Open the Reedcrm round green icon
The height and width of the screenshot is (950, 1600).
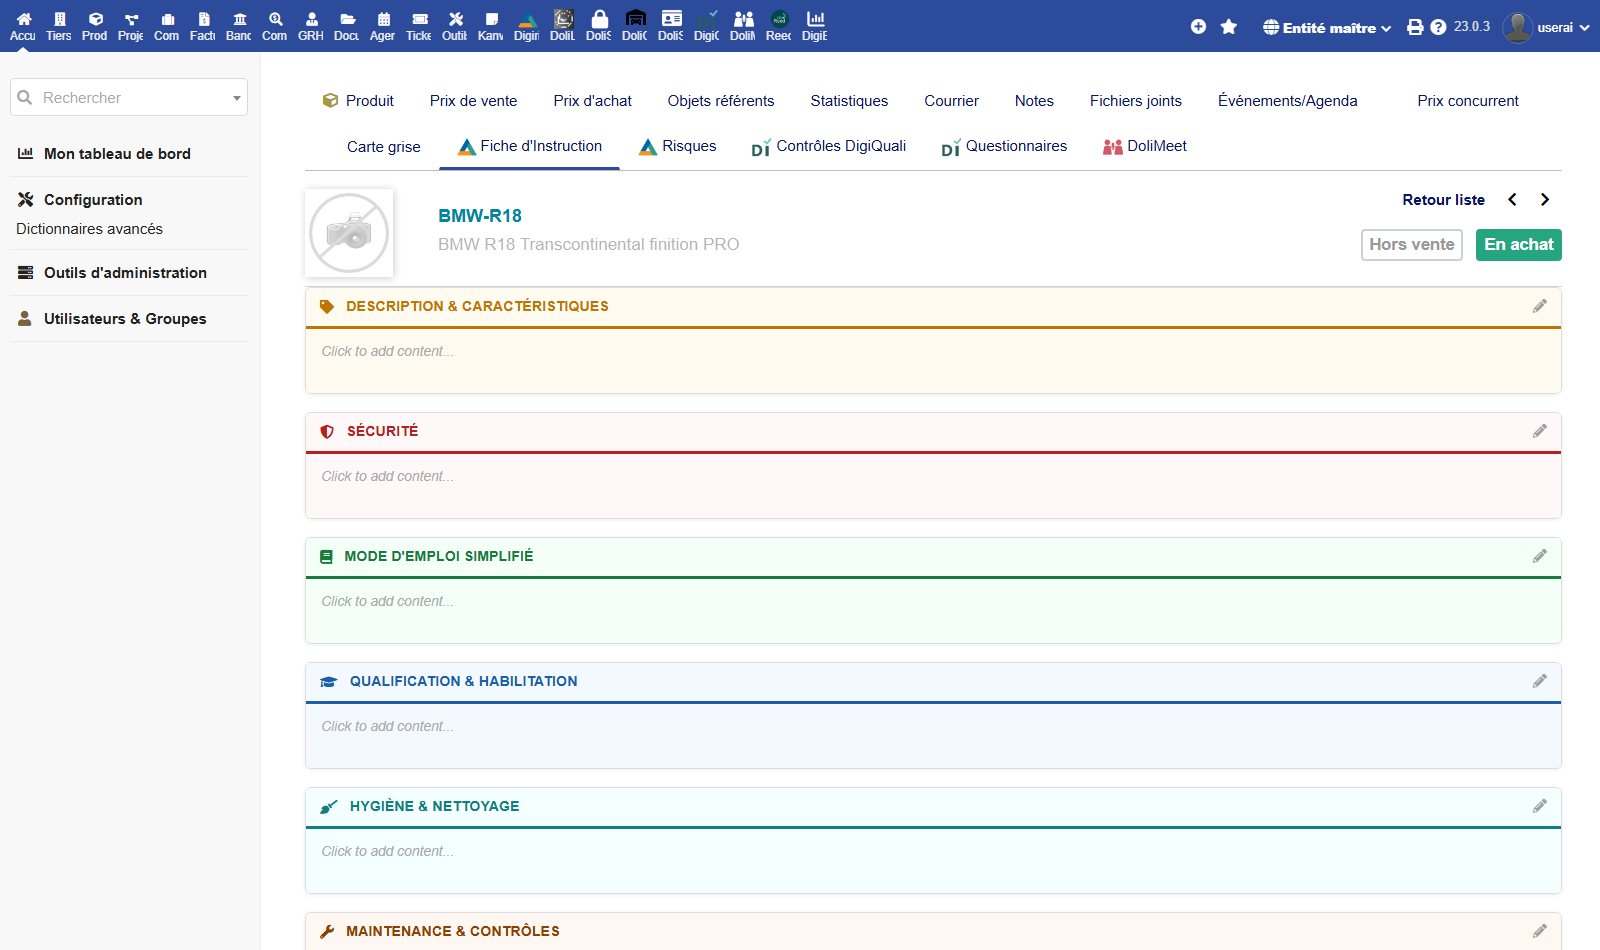(x=779, y=27)
